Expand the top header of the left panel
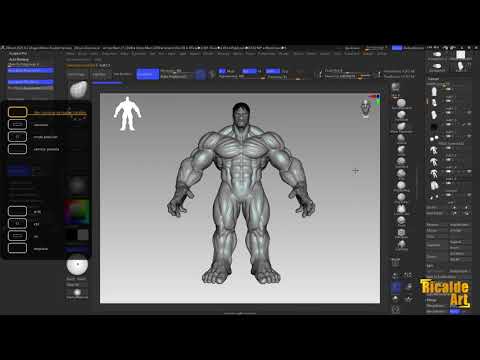The height and width of the screenshot is (360, 480). [x=17, y=53]
